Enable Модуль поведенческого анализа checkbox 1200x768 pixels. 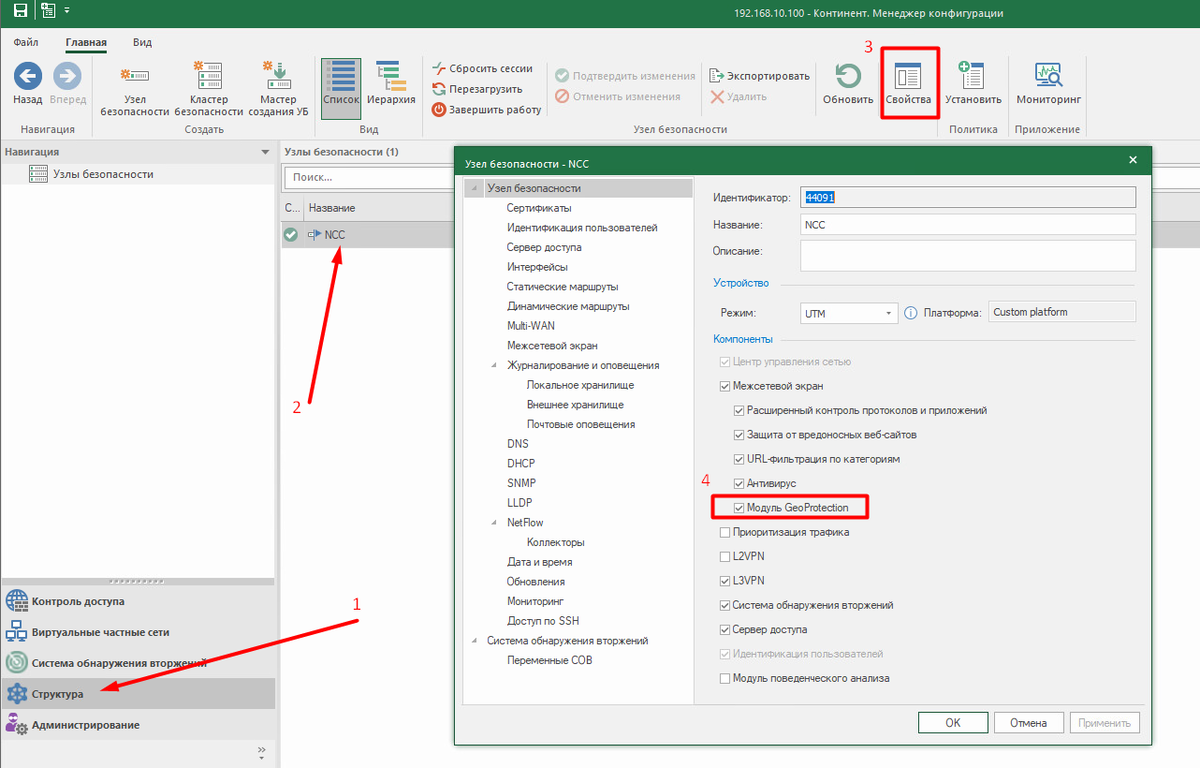coord(726,678)
